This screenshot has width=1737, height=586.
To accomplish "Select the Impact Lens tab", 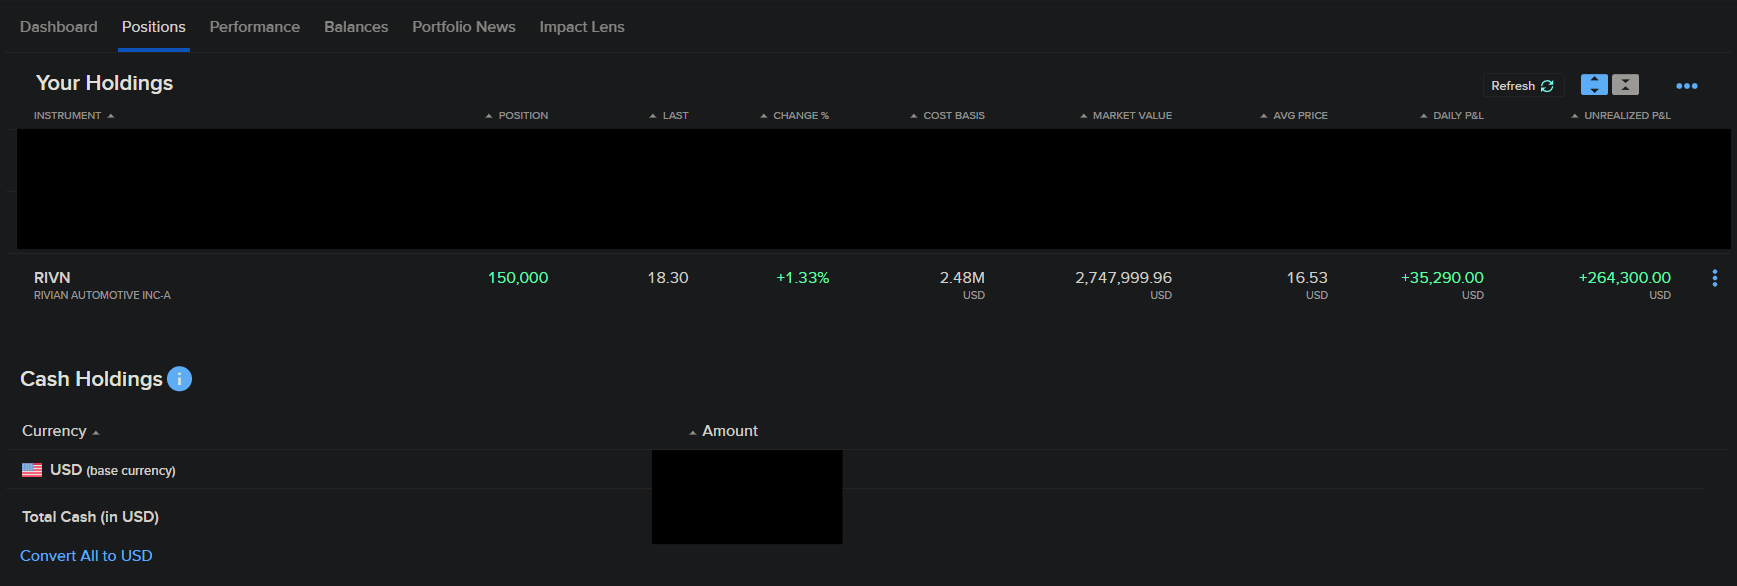I will click(582, 27).
